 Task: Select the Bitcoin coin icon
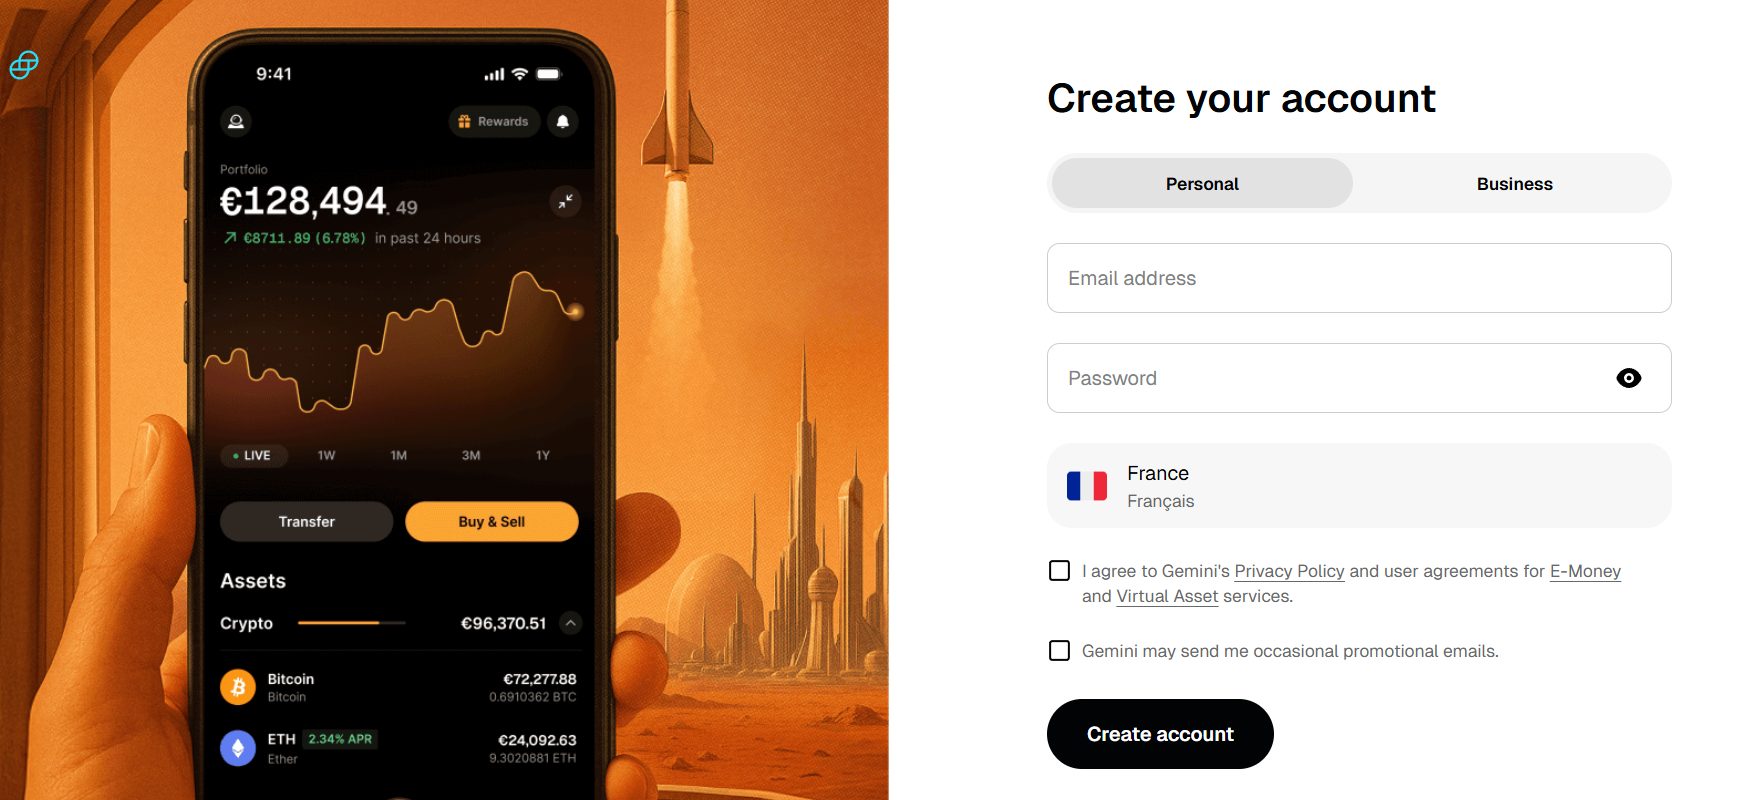pos(238,687)
